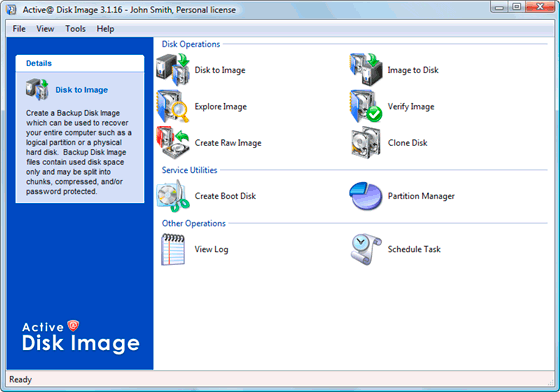Viewport: 560px width, 392px height.
Task: Click the Ready status bar text
Action: (x=20, y=380)
